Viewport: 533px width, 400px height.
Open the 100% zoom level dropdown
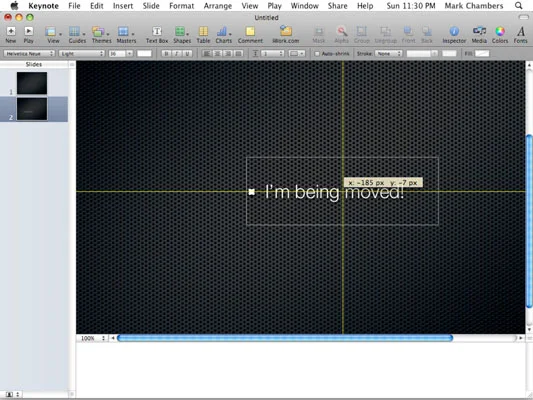tap(92, 338)
